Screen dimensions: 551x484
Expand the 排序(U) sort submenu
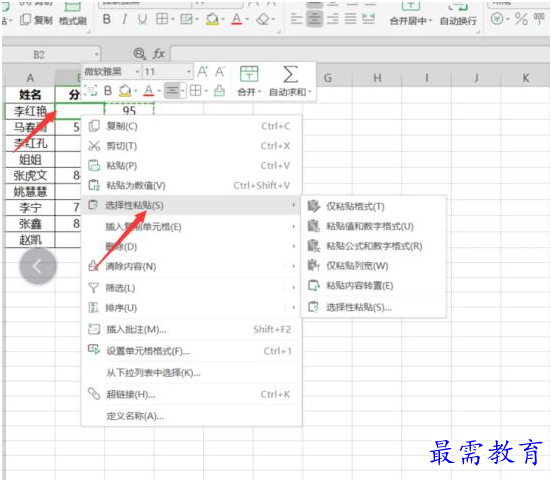pos(192,308)
